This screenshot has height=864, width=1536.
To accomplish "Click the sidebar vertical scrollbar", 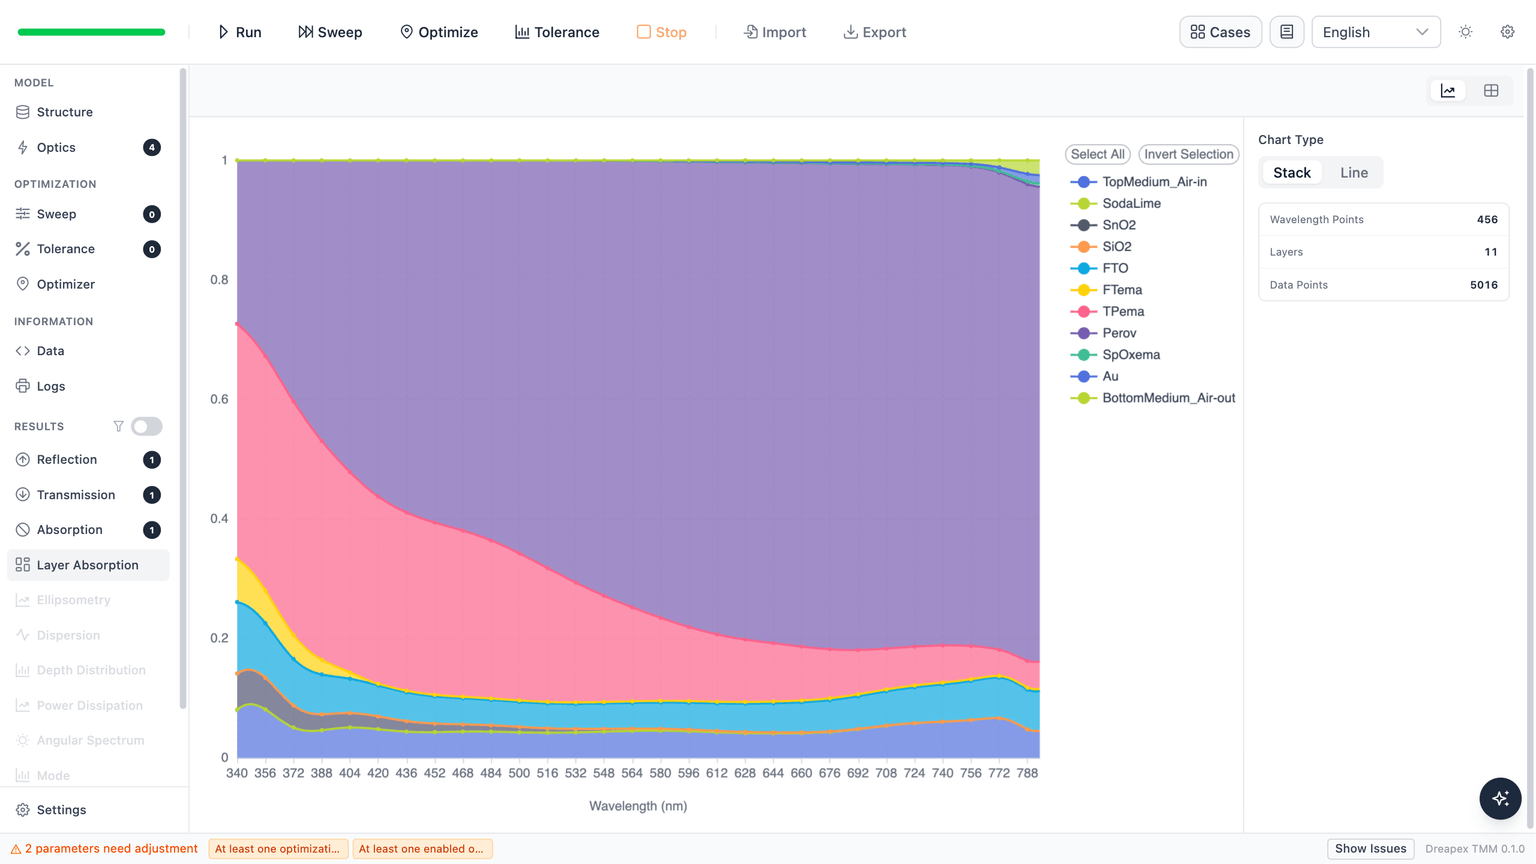I will (183, 388).
